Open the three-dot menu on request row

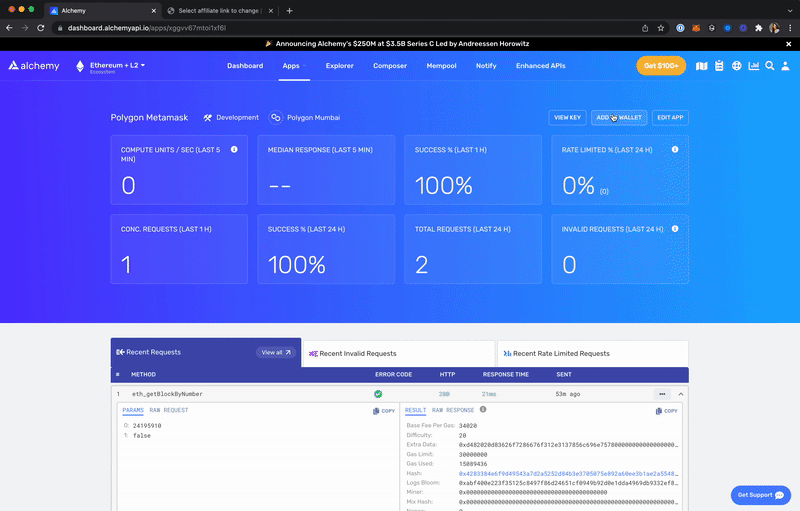click(x=661, y=394)
